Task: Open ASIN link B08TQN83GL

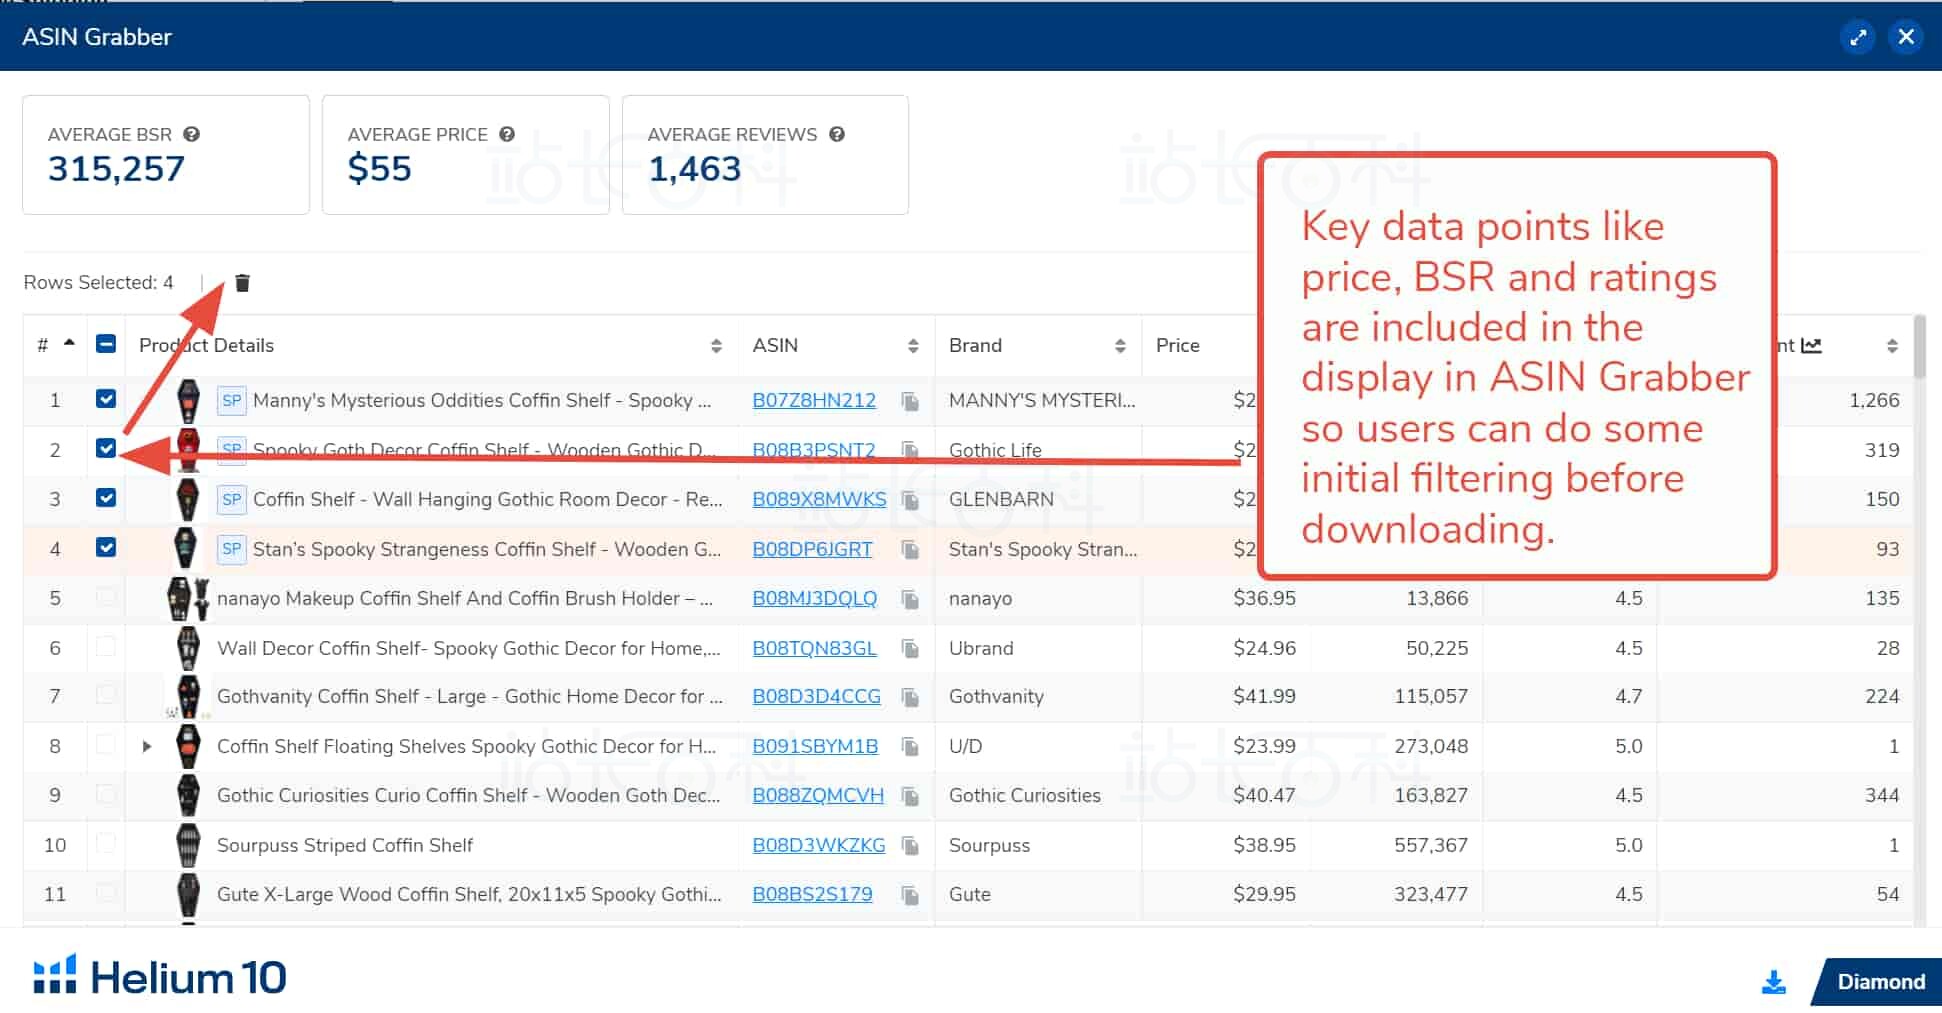Action: (814, 648)
